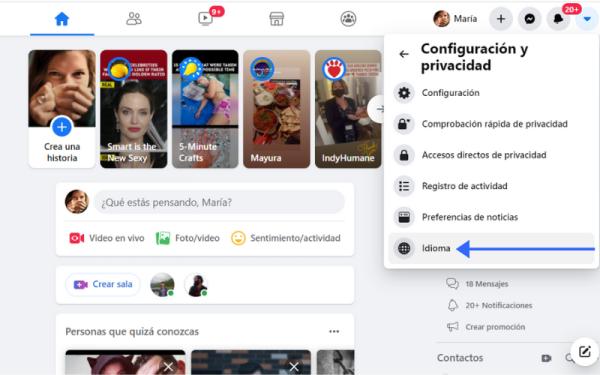Click Crear promoción link
Screen dimensions: 600x375
click(x=486, y=327)
